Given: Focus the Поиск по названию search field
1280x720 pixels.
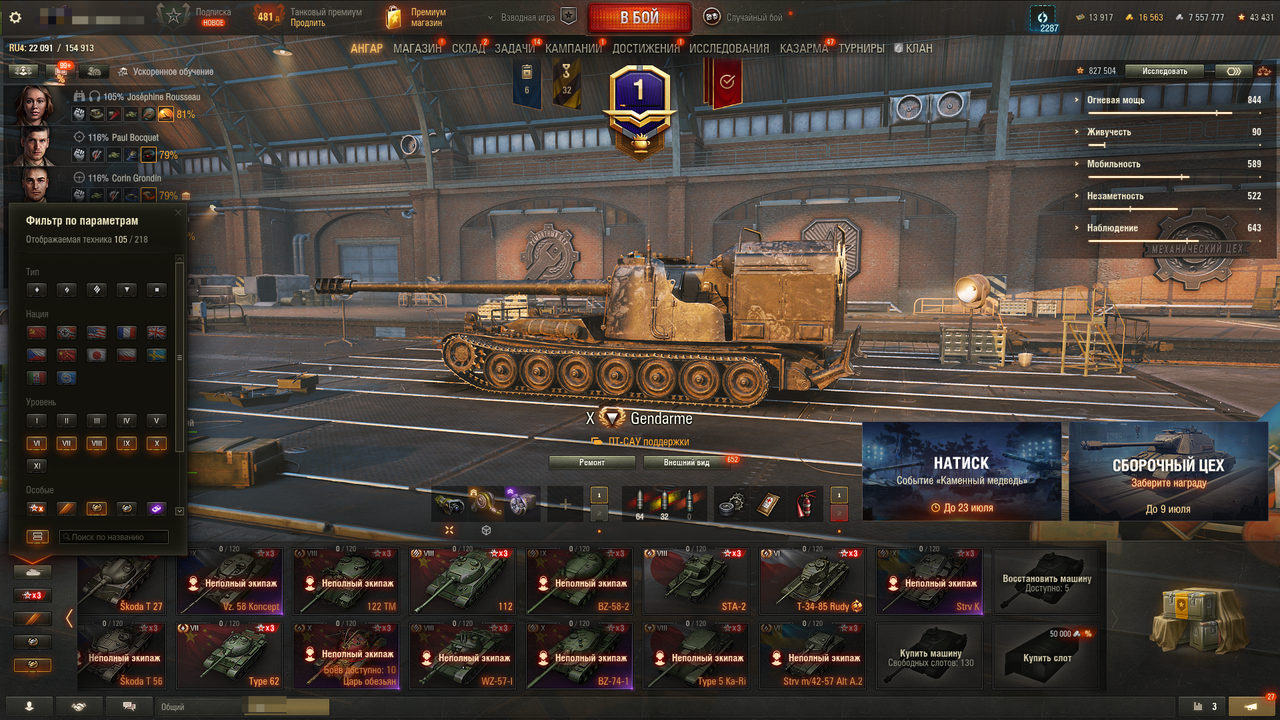Looking at the screenshot, I should [x=113, y=537].
